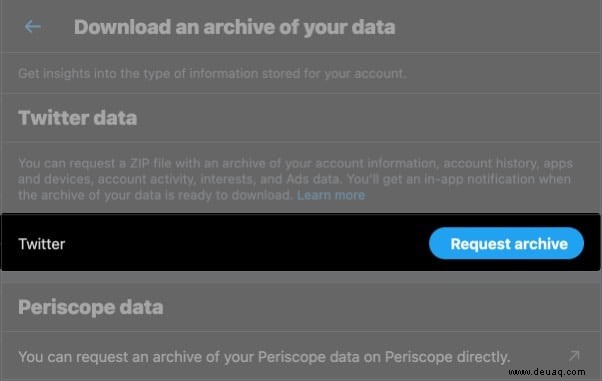Click the 'Download an archive of your data' title

[x=235, y=27]
